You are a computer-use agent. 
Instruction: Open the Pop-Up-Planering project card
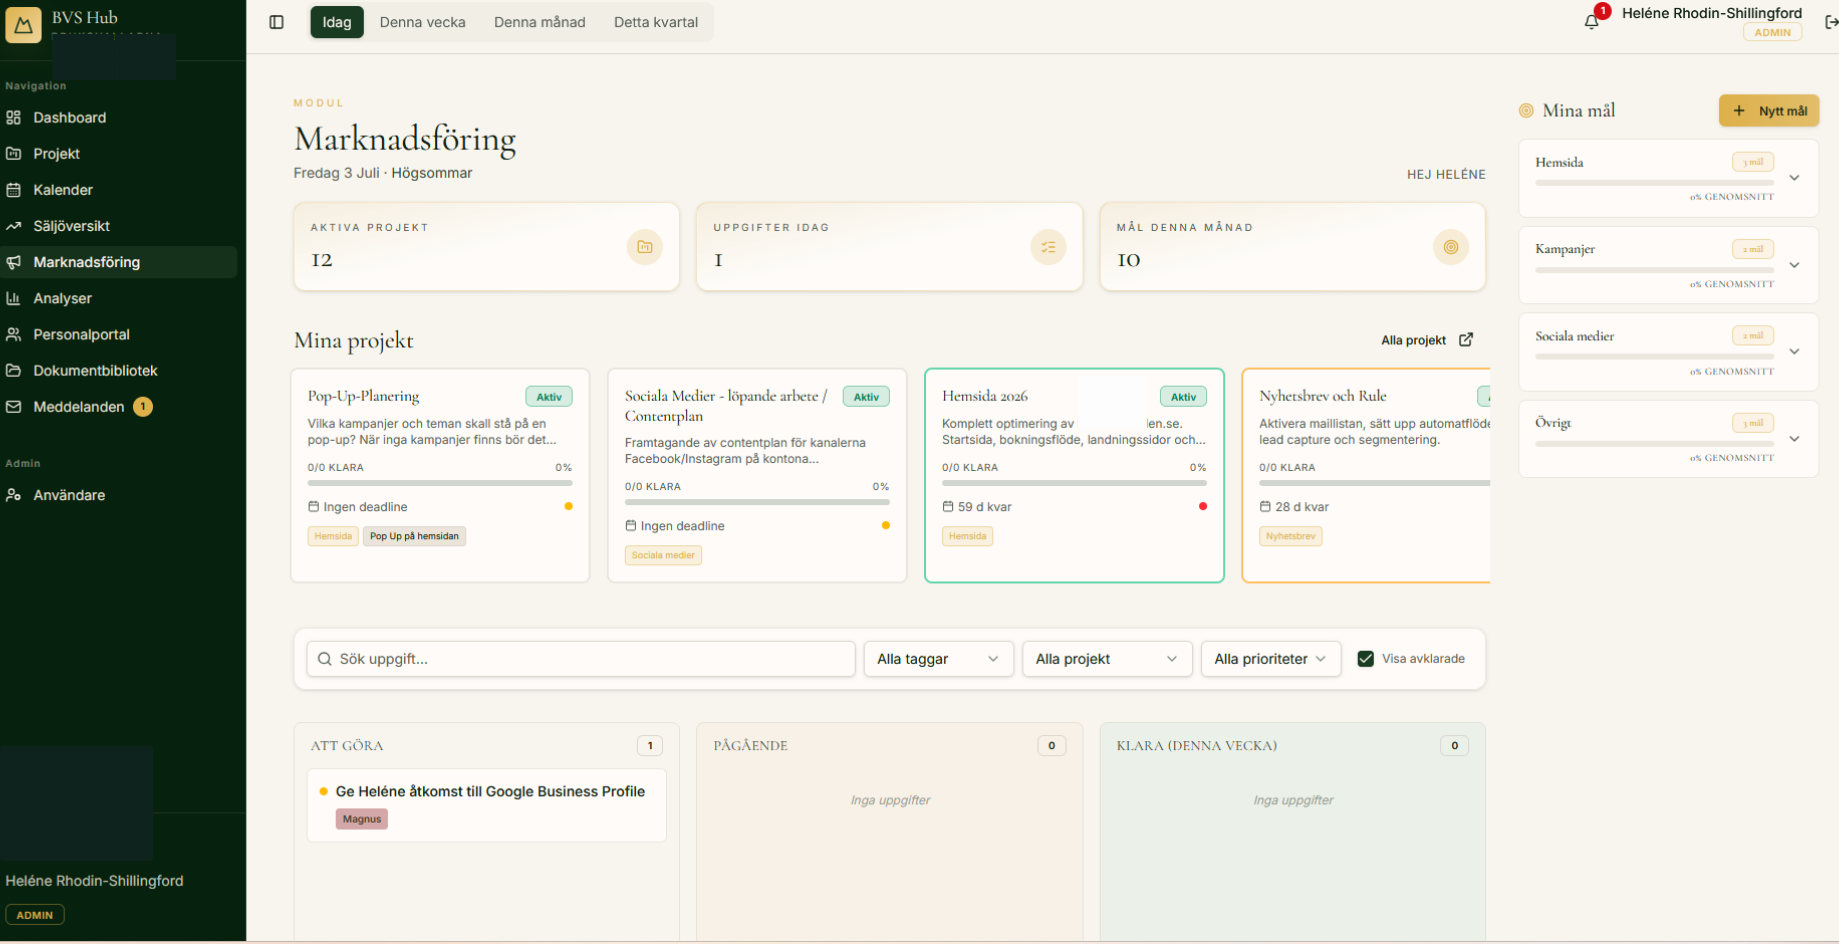coord(440,475)
